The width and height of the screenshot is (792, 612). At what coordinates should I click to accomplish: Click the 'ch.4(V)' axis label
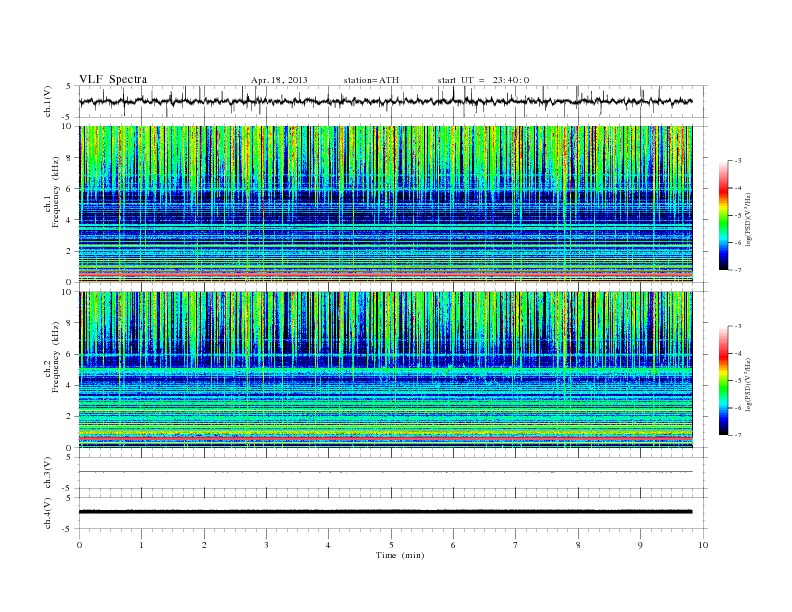pos(48,513)
